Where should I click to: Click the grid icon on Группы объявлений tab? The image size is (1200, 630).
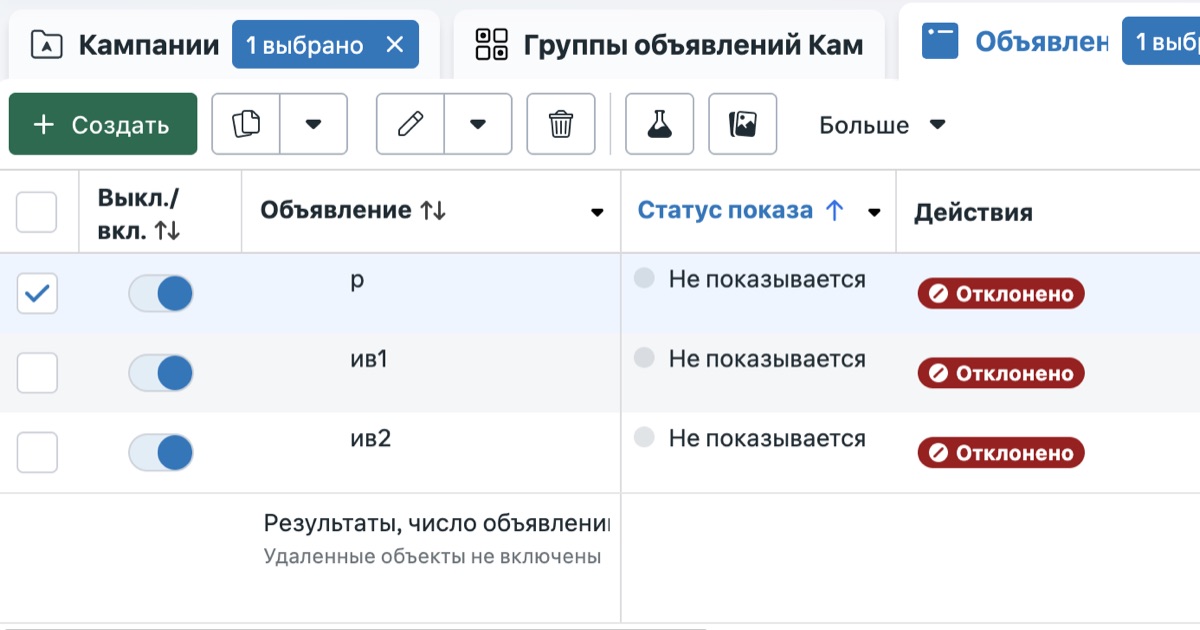pos(492,45)
